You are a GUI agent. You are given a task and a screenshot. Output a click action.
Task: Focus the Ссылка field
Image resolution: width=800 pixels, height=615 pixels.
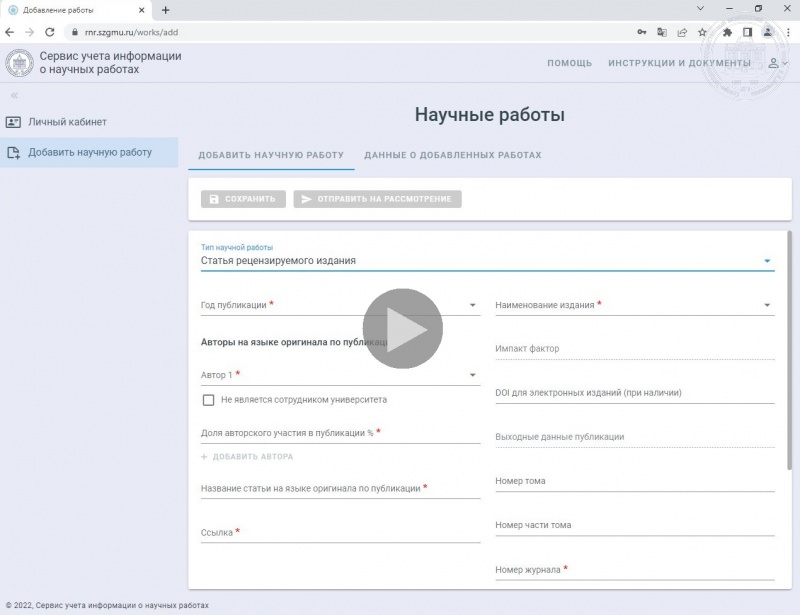point(340,533)
